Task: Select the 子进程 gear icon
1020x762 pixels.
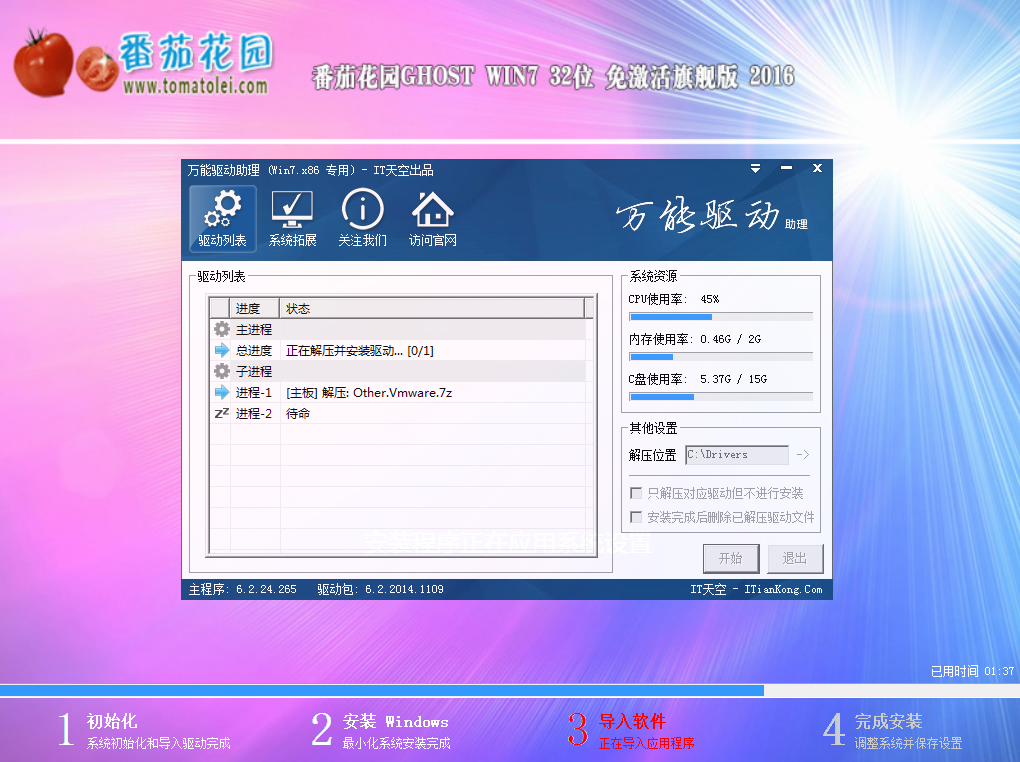Action: 222,371
